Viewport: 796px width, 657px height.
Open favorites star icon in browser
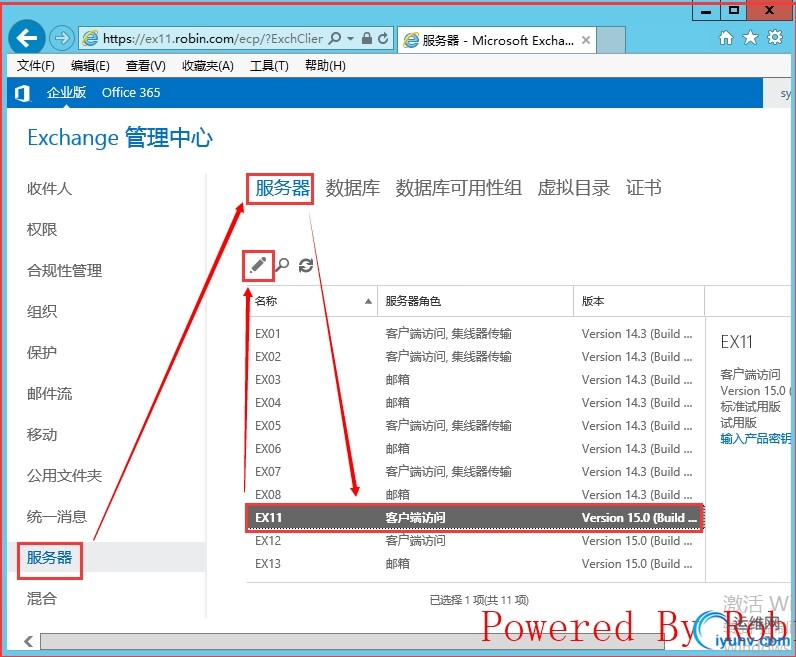pos(750,38)
